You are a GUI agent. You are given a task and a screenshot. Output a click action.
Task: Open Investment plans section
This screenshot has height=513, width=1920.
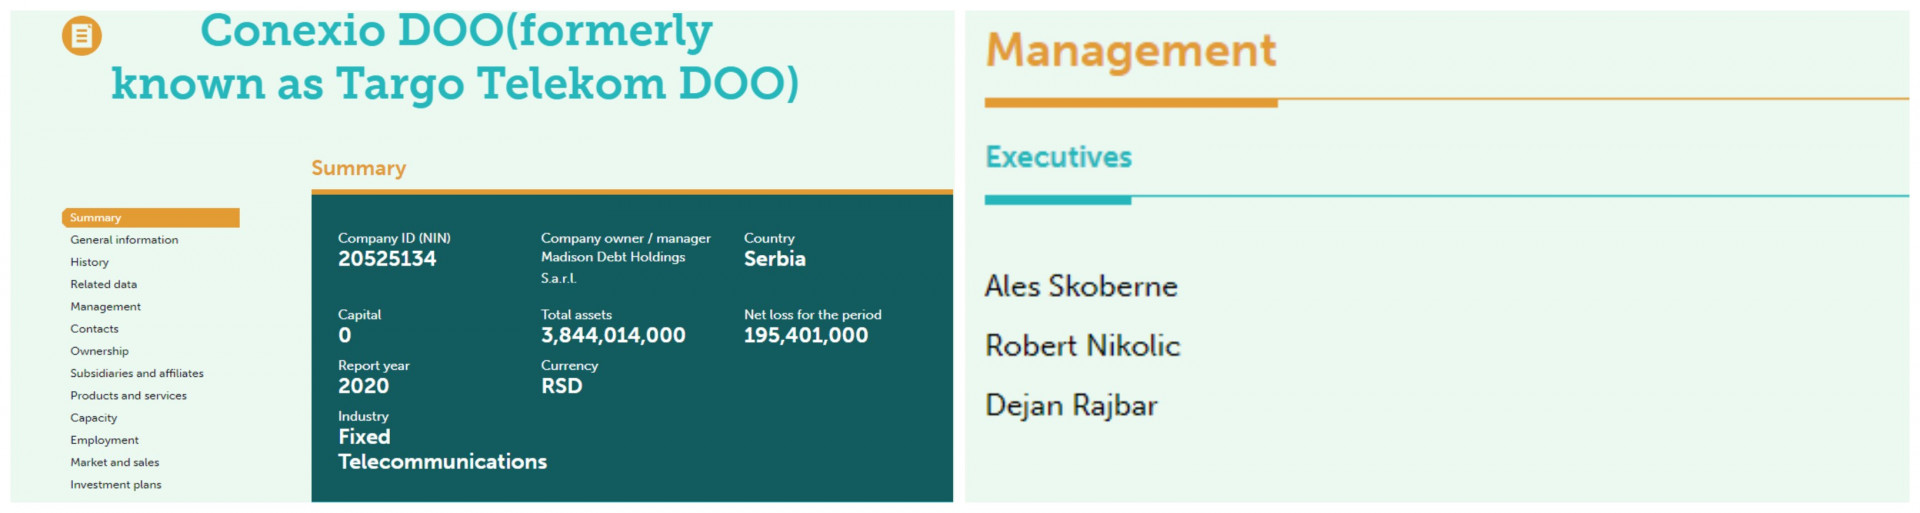coord(115,485)
